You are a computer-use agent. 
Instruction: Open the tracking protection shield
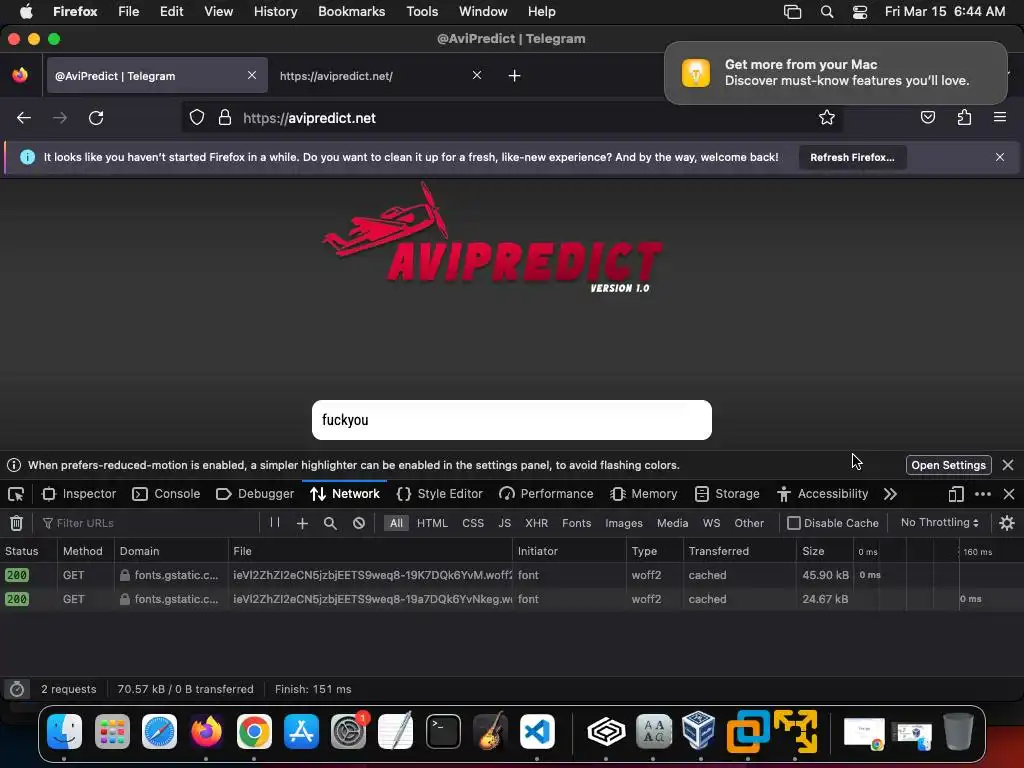(x=197, y=118)
